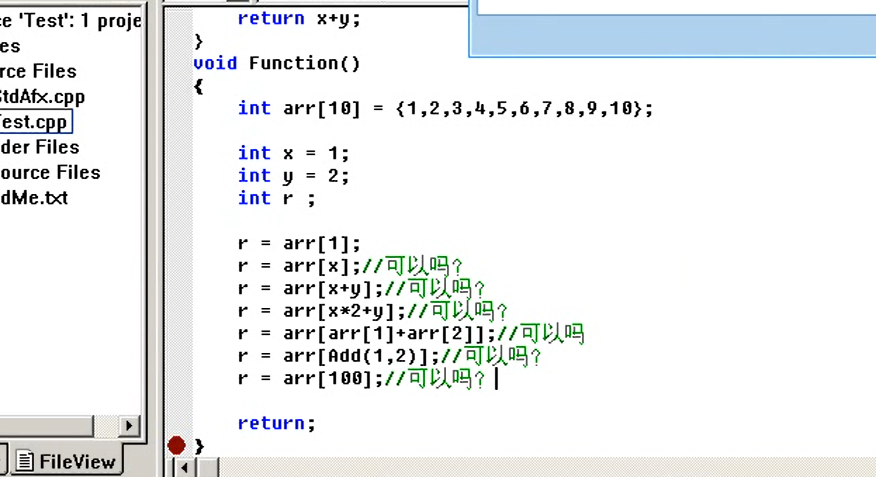The width and height of the screenshot is (876, 477).
Task: Click the red breakpoint marker in the margin
Action: click(x=177, y=445)
